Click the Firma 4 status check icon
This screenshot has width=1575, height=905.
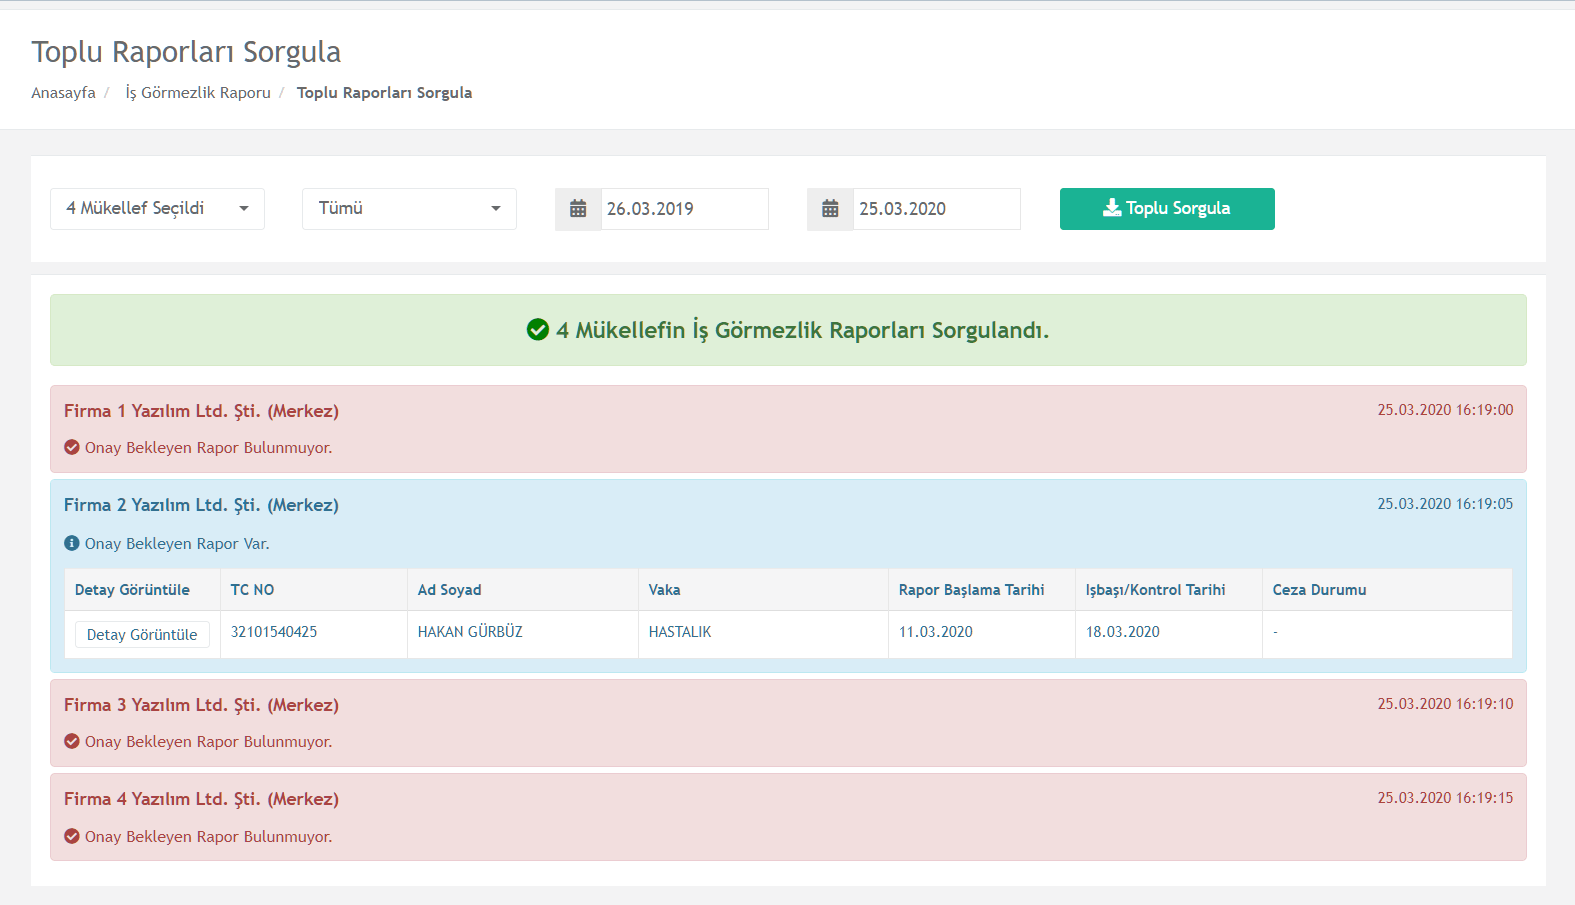click(72, 836)
